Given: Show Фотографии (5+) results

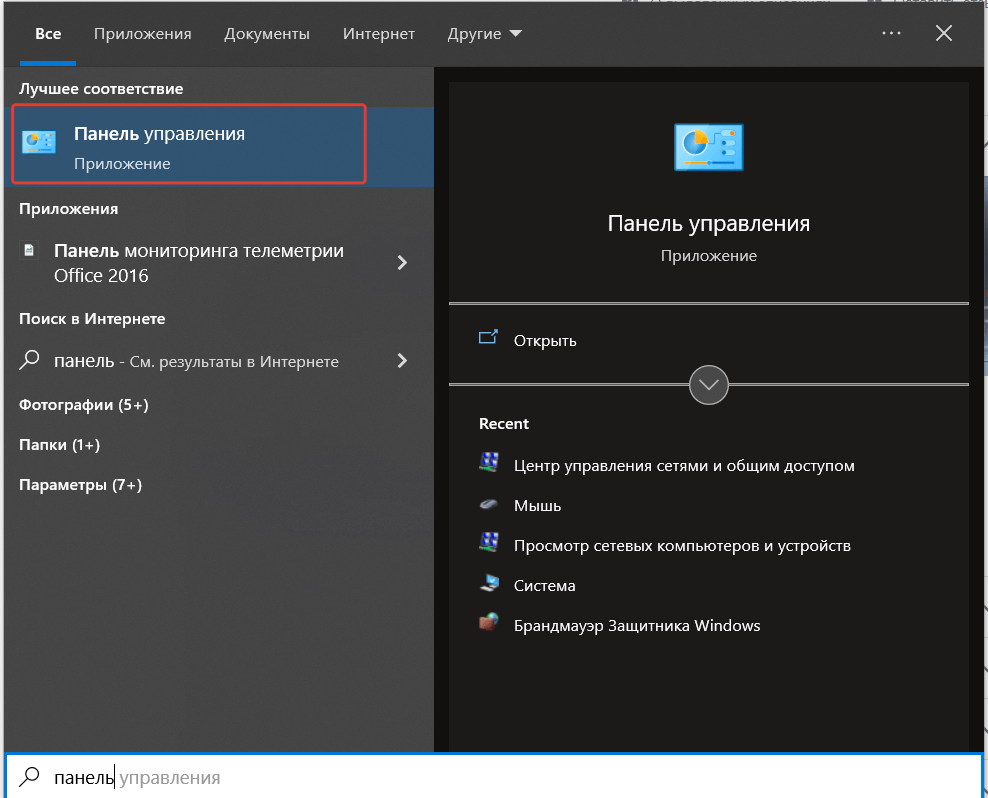Looking at the screenshot, I should click(x=83, y=405).
